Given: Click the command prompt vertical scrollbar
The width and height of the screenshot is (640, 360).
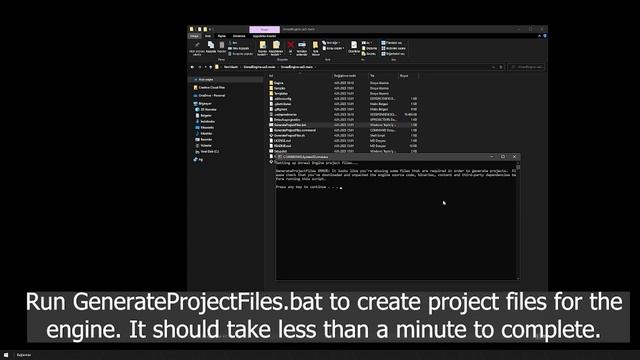Looking at the screenshot, I should pos(518,220).
